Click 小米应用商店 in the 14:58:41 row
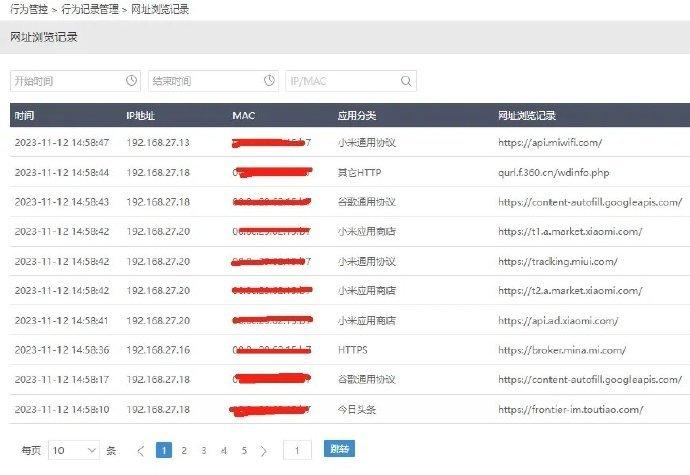 tap(367, 320)
